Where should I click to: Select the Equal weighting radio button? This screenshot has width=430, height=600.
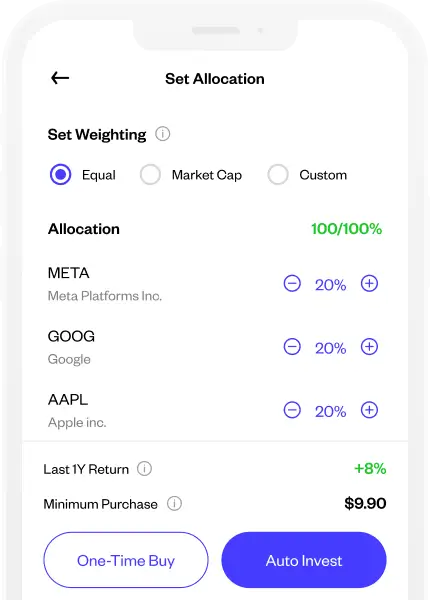60,174
